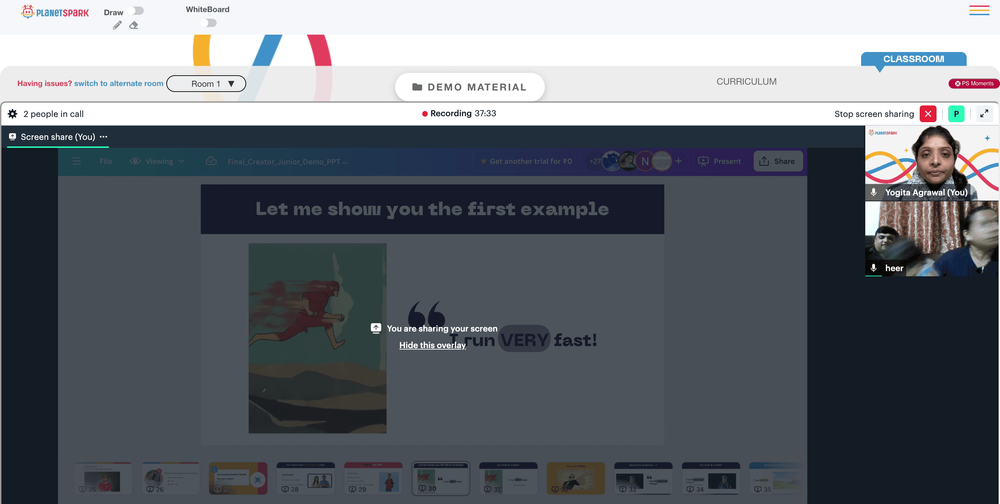This screenshot has width=1000, height=504.
Task: Select slide thumbnail 34
Action: point(711,478)
